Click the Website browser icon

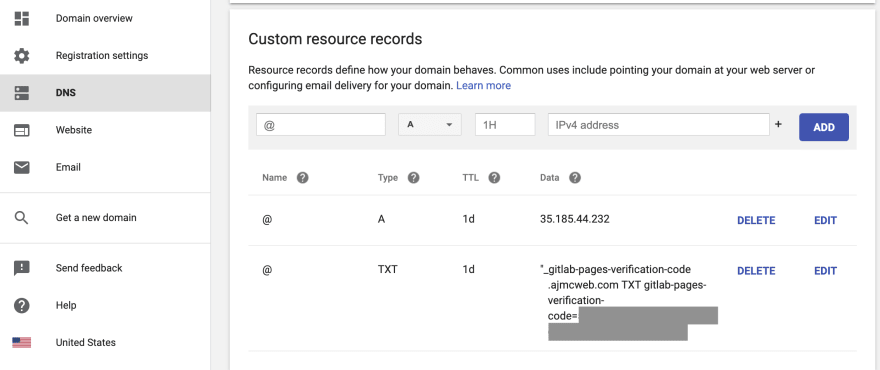[x=21, y=130]
